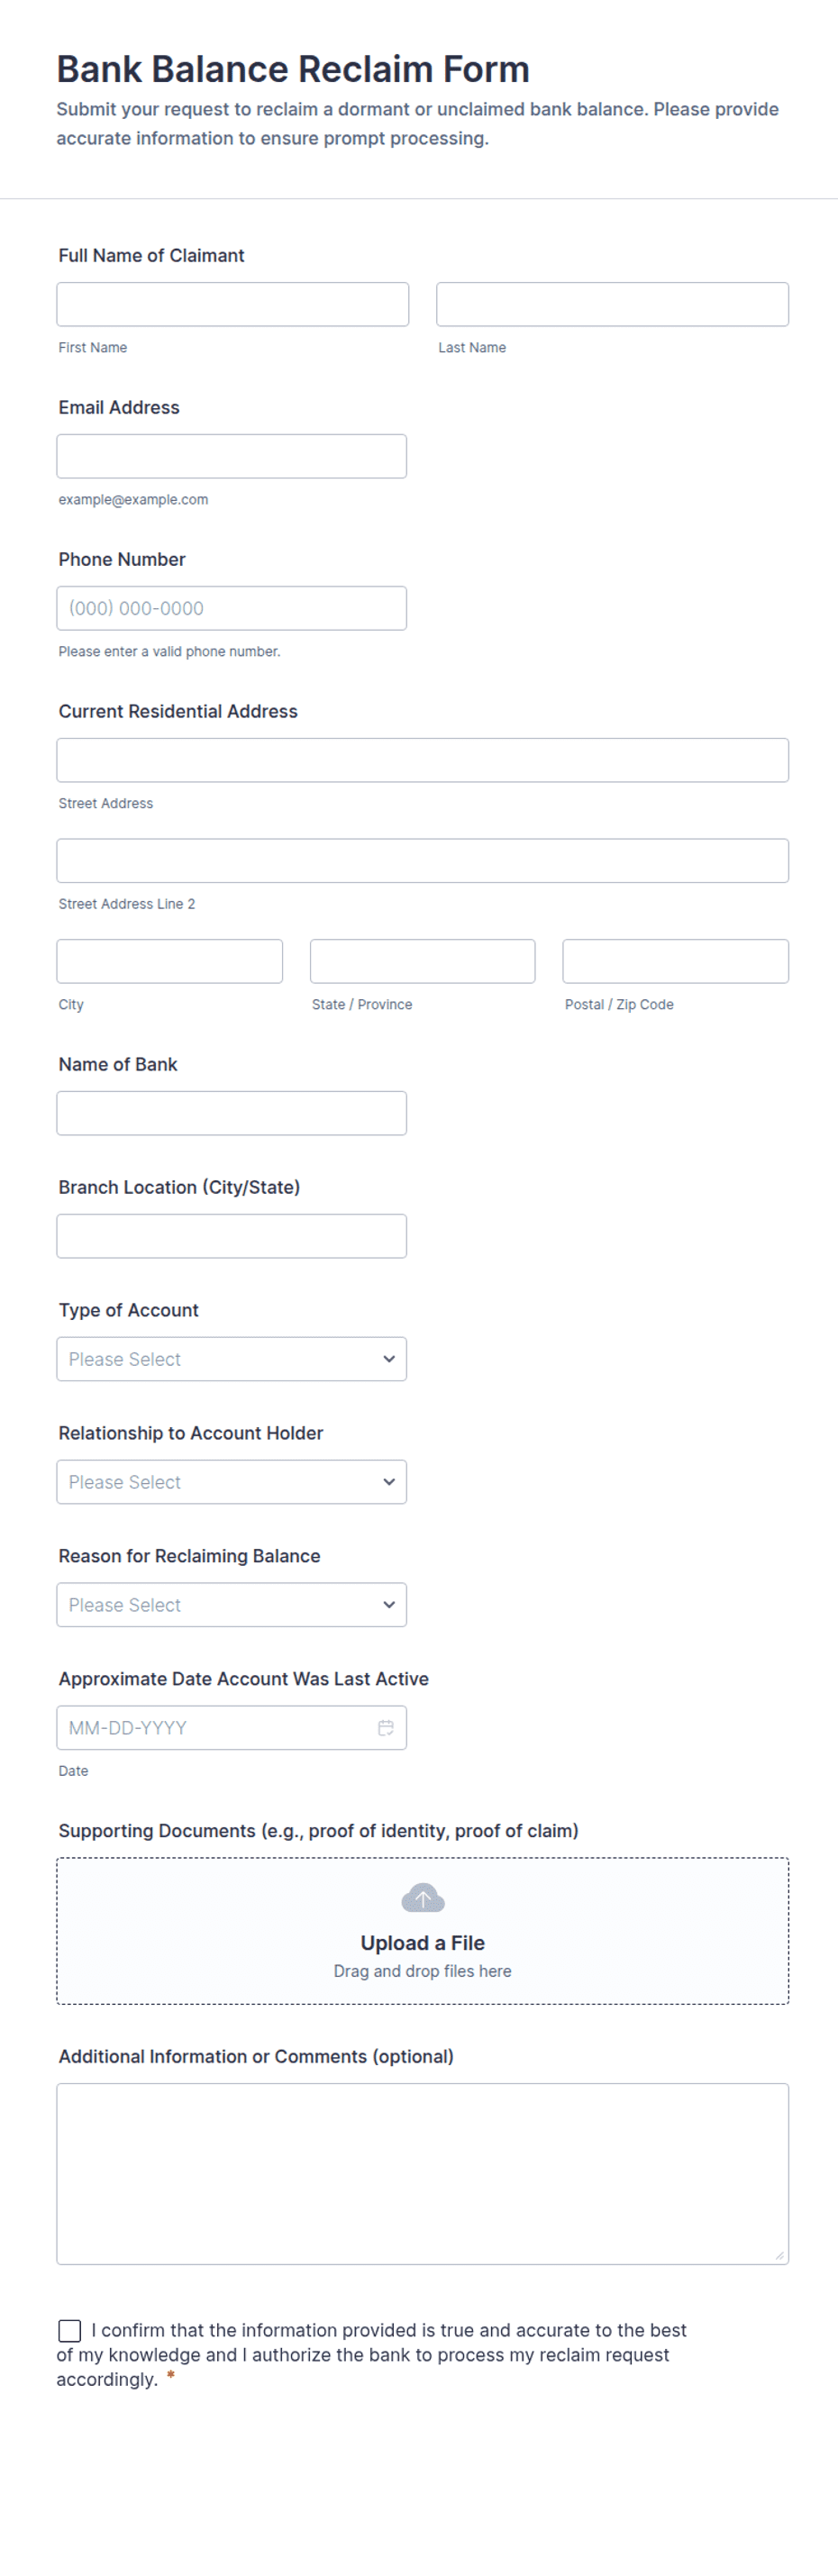Click the State / Province field
Screen dimensions: 838x2576
click(422, 961)
